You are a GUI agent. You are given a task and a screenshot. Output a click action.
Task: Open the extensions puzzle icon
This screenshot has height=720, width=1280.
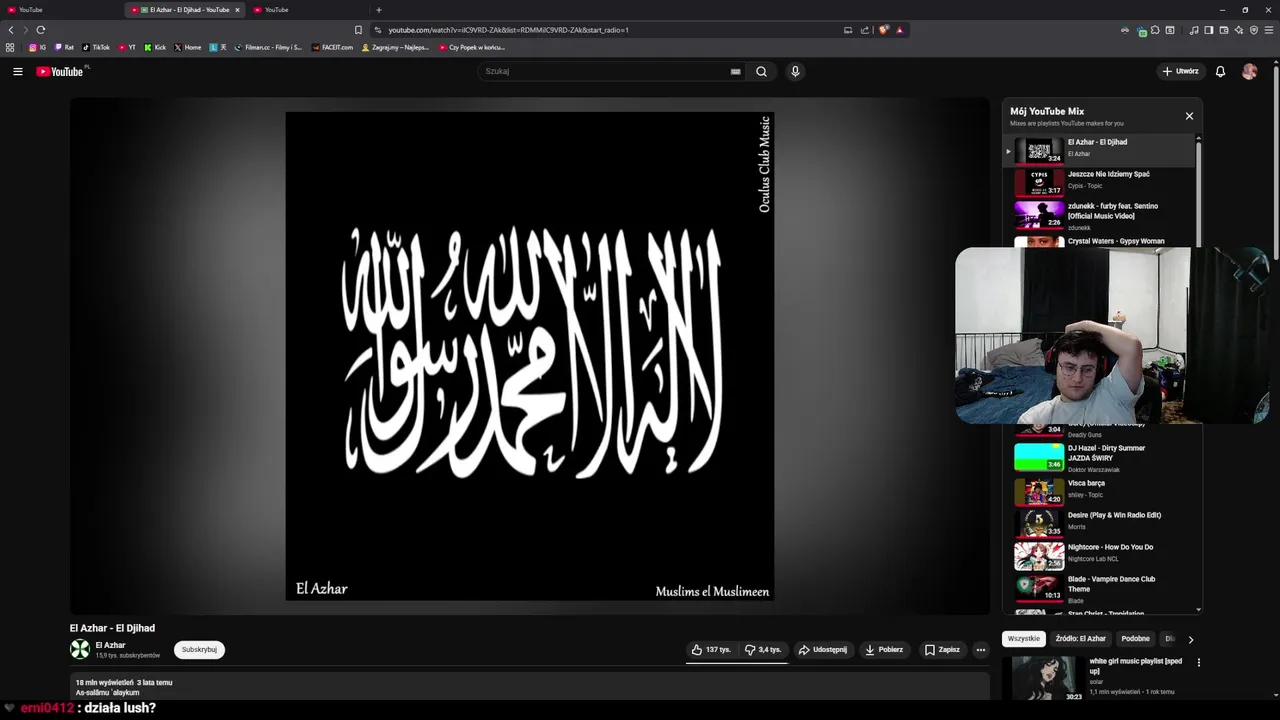click(x=1155, y=30)
